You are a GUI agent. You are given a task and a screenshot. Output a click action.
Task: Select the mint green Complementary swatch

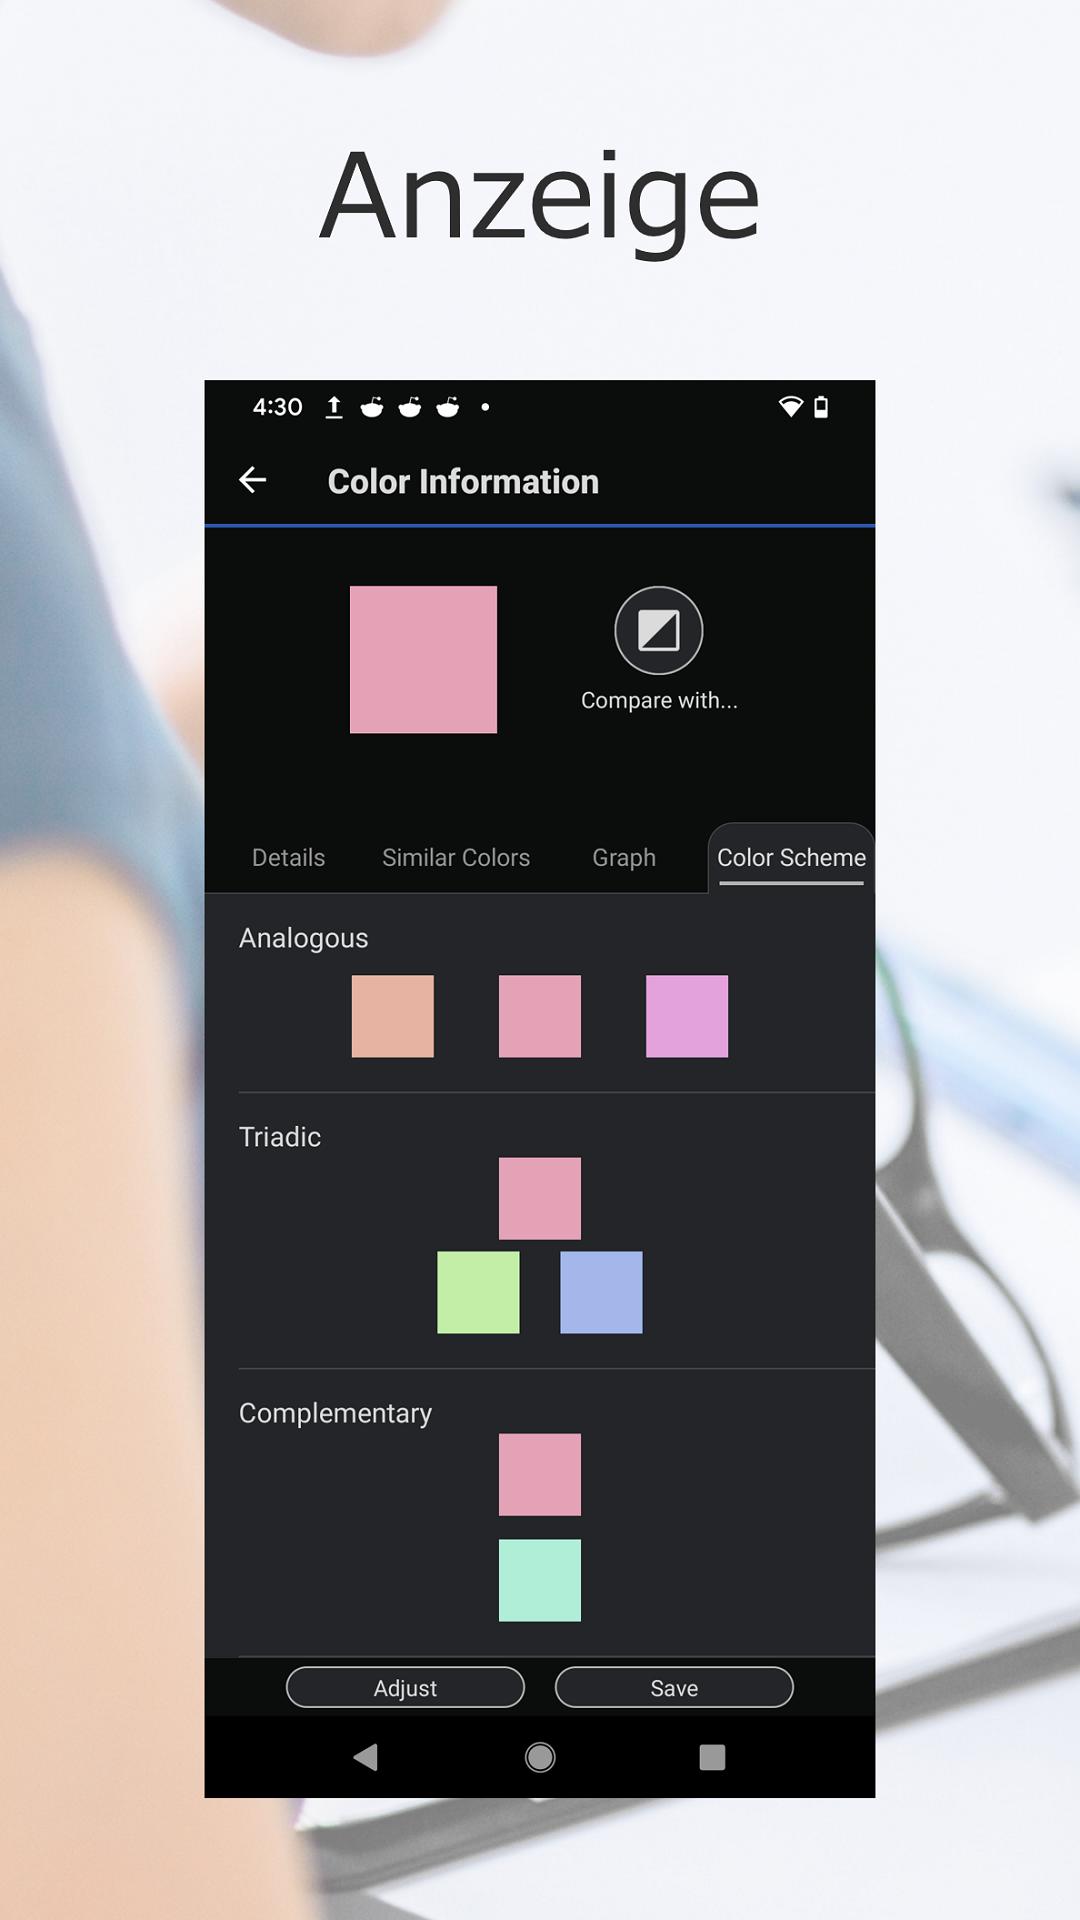pos(540,1580)
